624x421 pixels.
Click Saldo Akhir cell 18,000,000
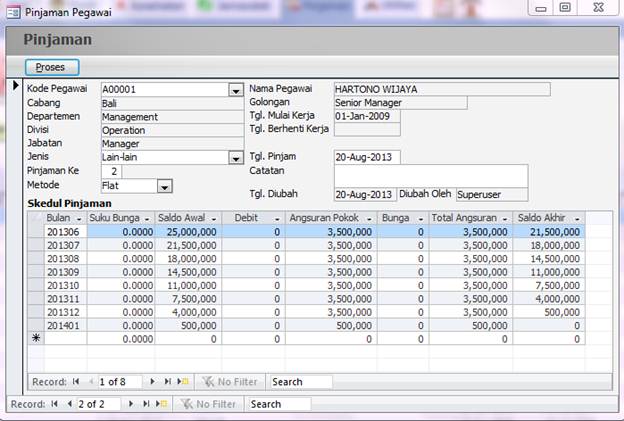(549, 245)
